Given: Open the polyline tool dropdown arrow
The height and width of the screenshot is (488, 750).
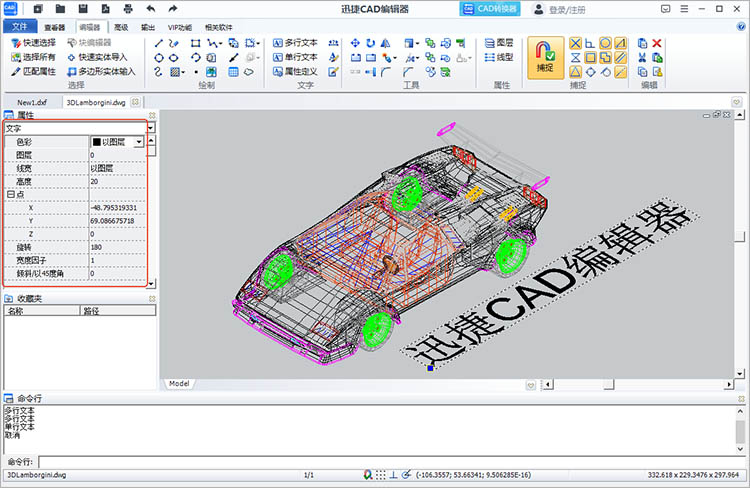Looking at the screenshot, I should (x=221, y=44).
